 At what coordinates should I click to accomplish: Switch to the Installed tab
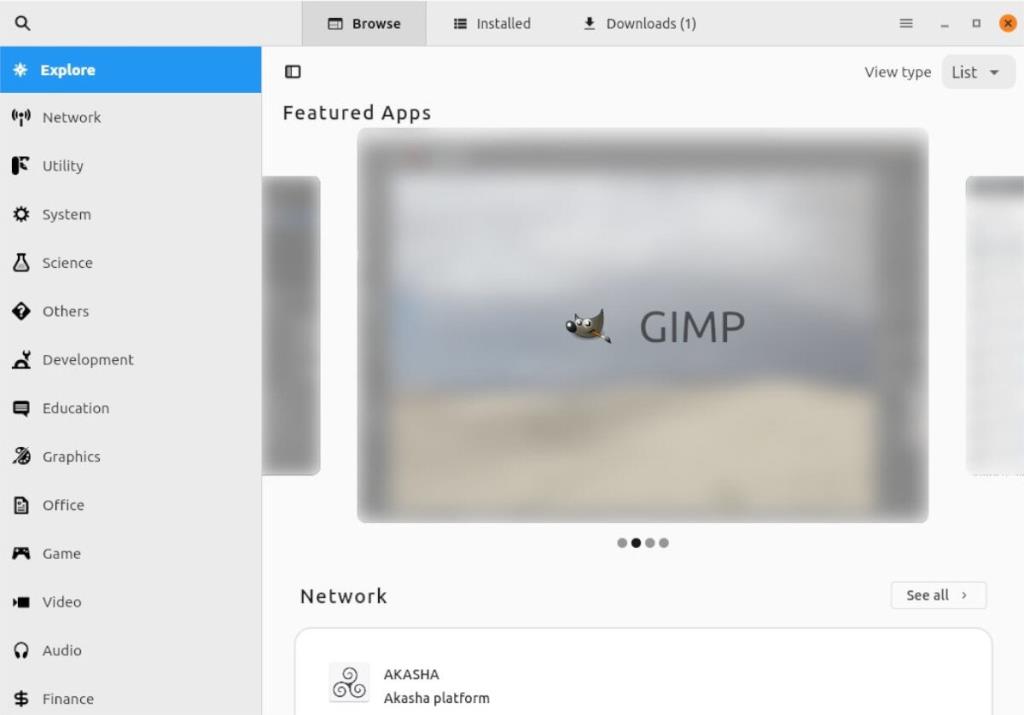tap(491, 22)
